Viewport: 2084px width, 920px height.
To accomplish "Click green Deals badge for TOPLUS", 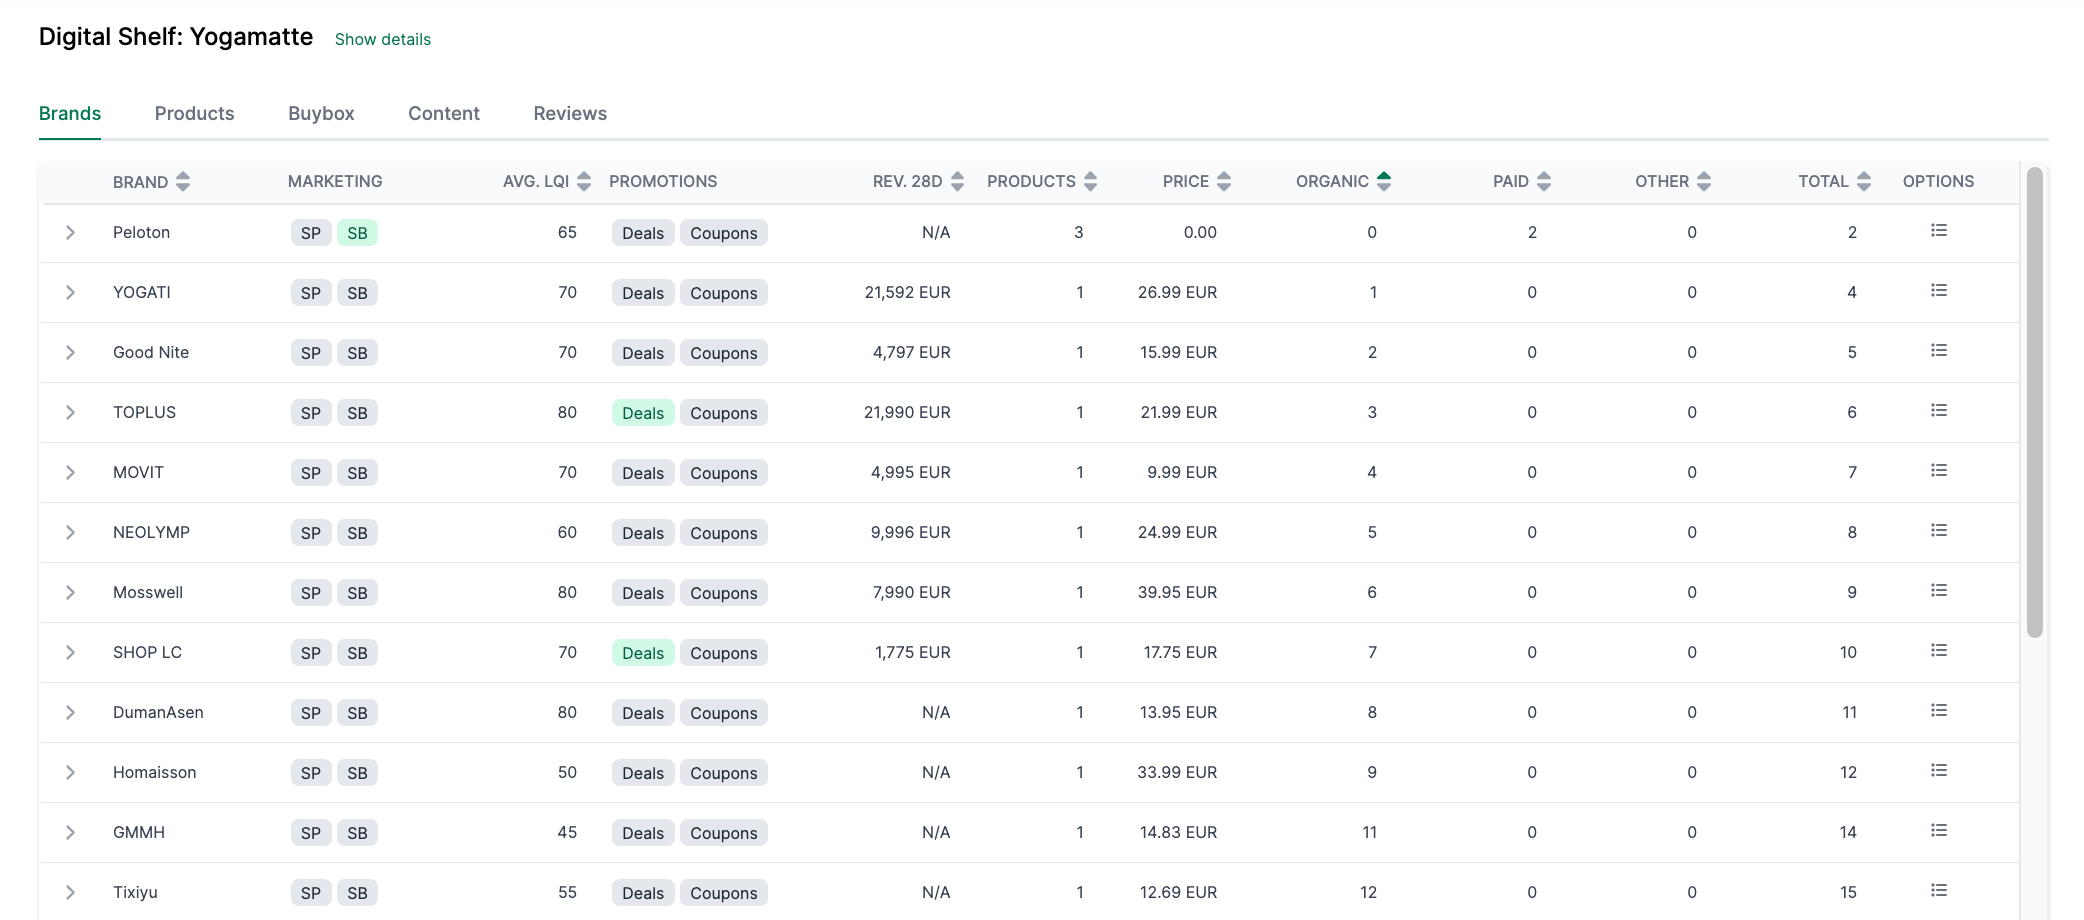I will (x=643, y=413).
